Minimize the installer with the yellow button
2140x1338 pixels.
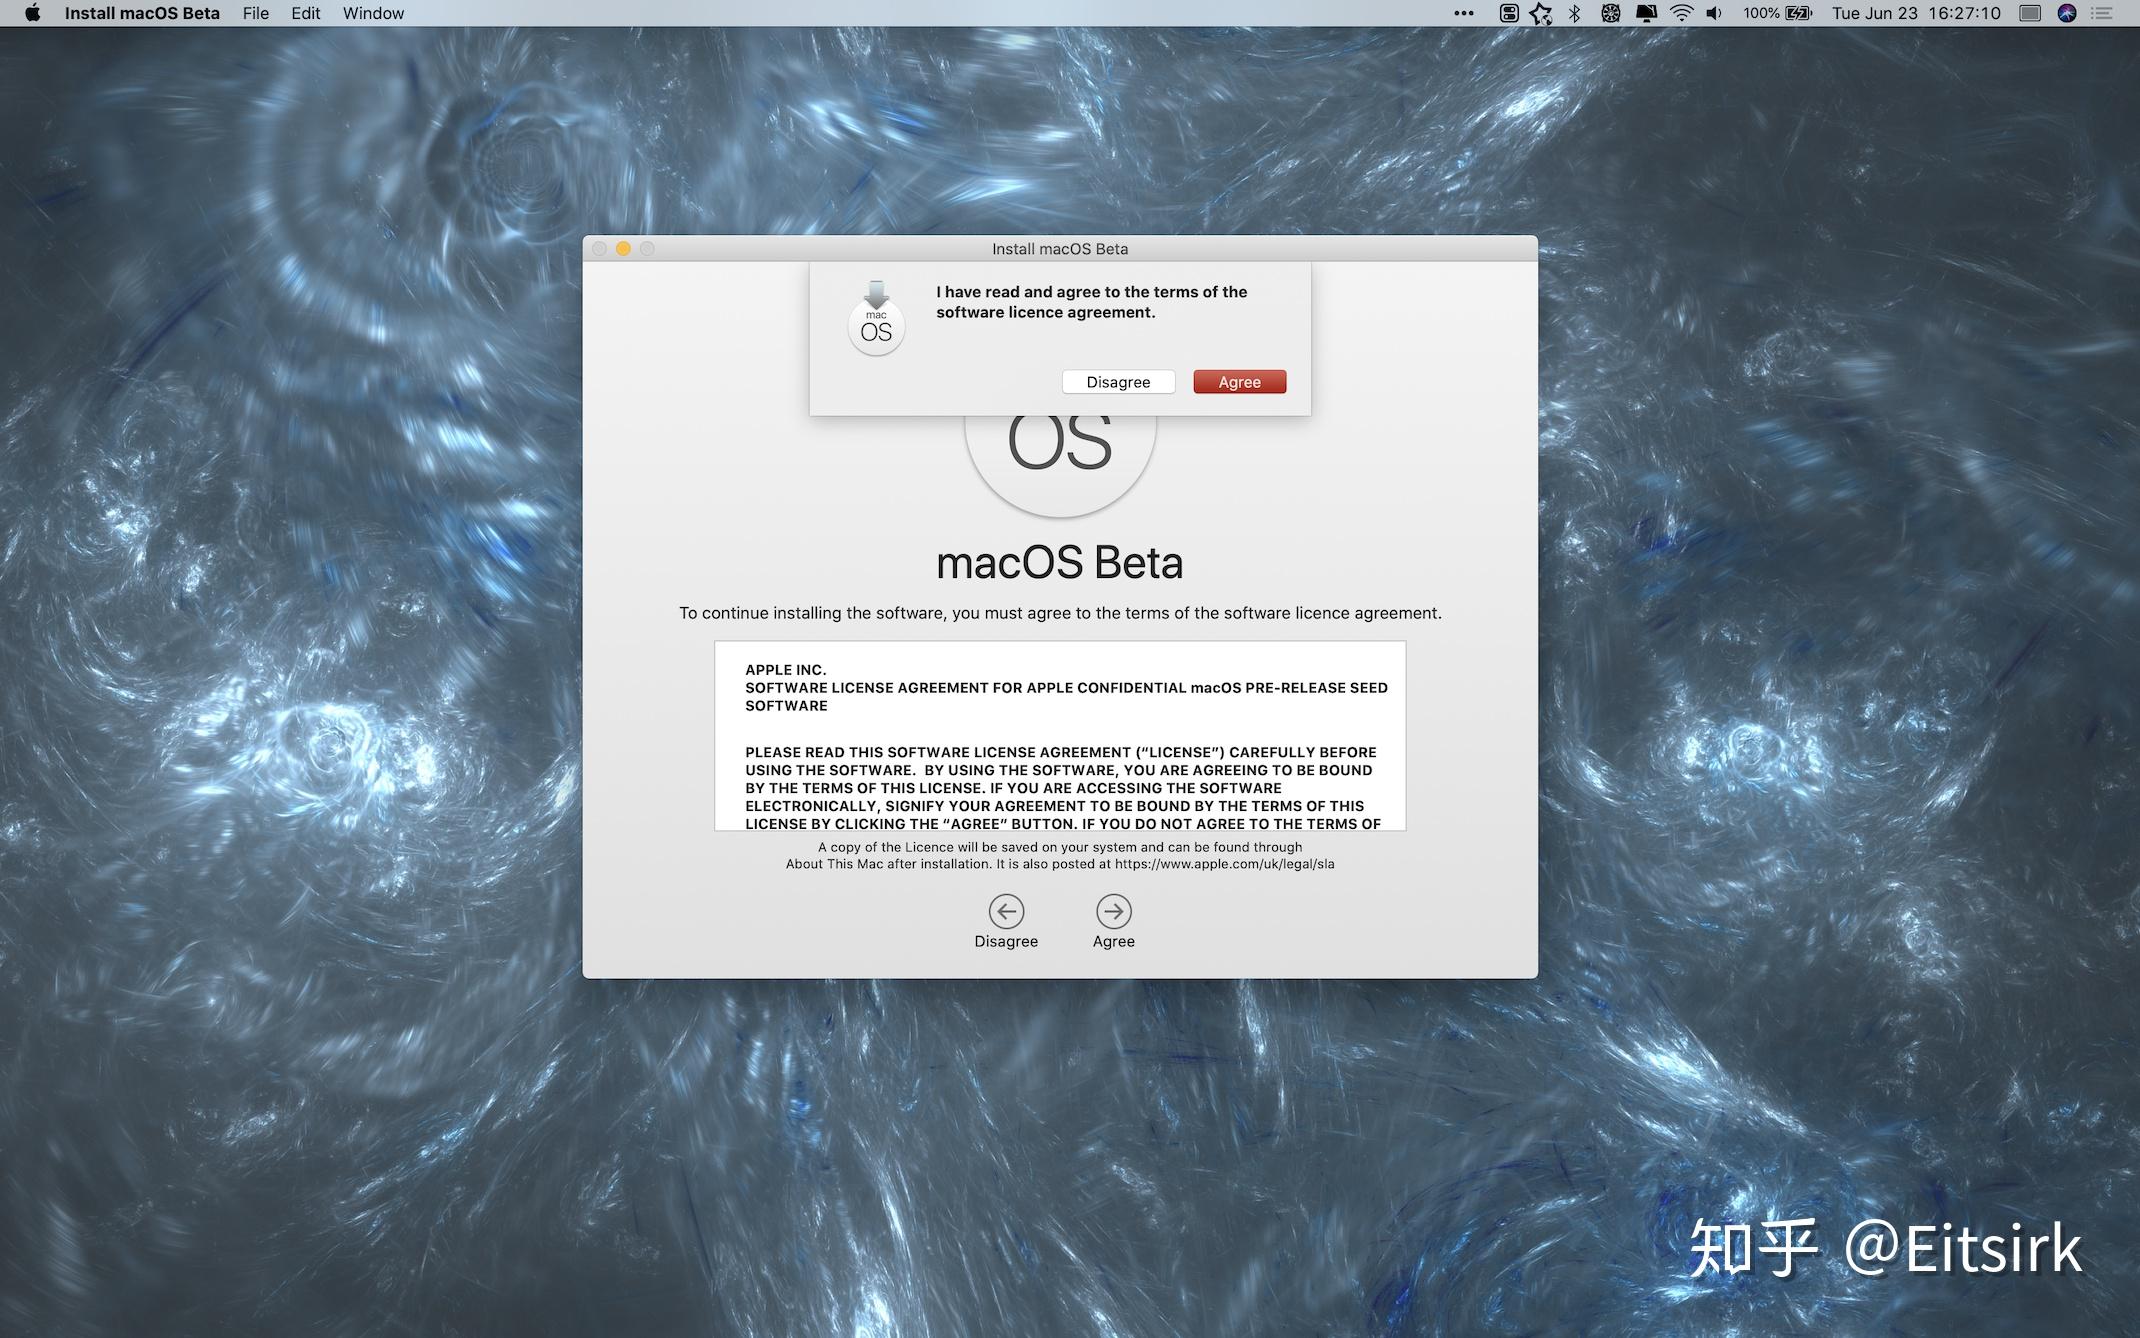click(623, 249)
